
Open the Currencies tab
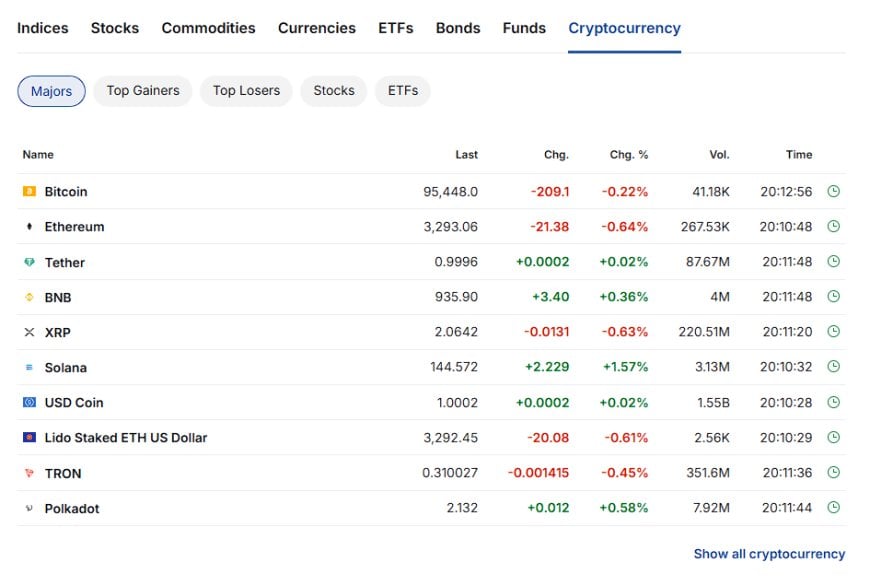pyautogui.click(x=317, y=28)
